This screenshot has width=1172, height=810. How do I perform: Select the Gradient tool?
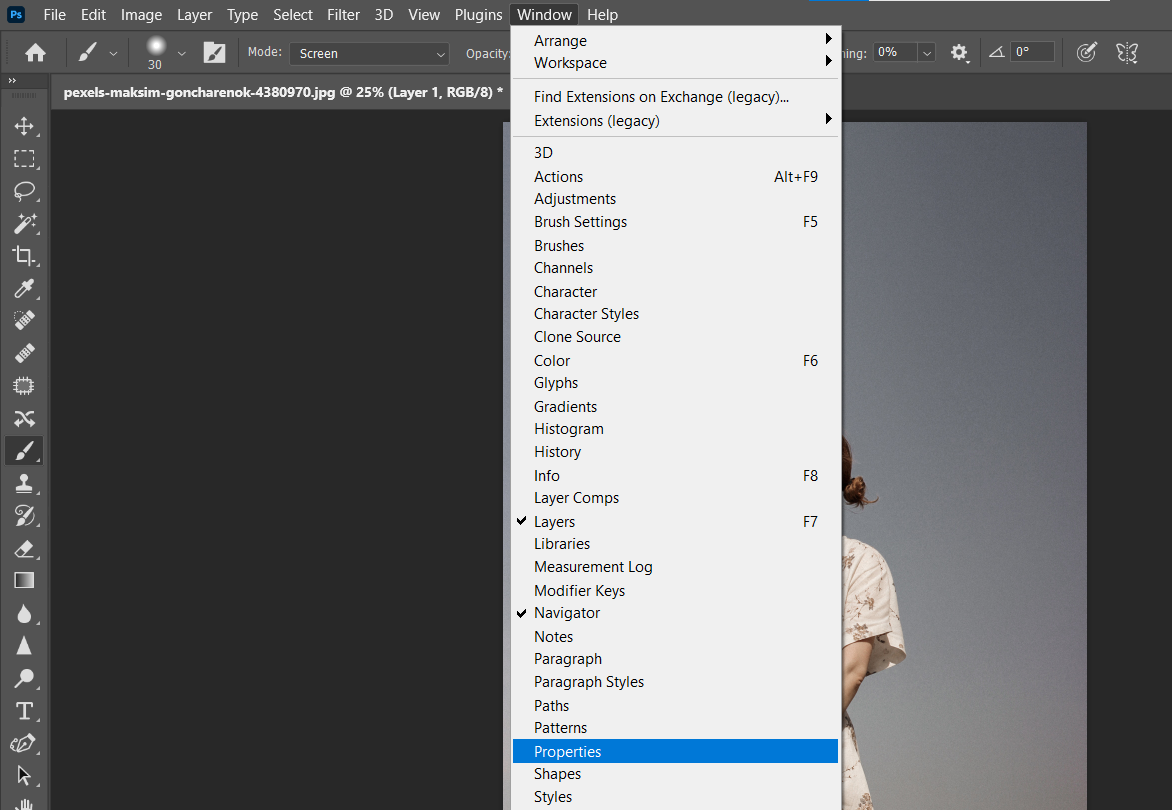(24, 581)
